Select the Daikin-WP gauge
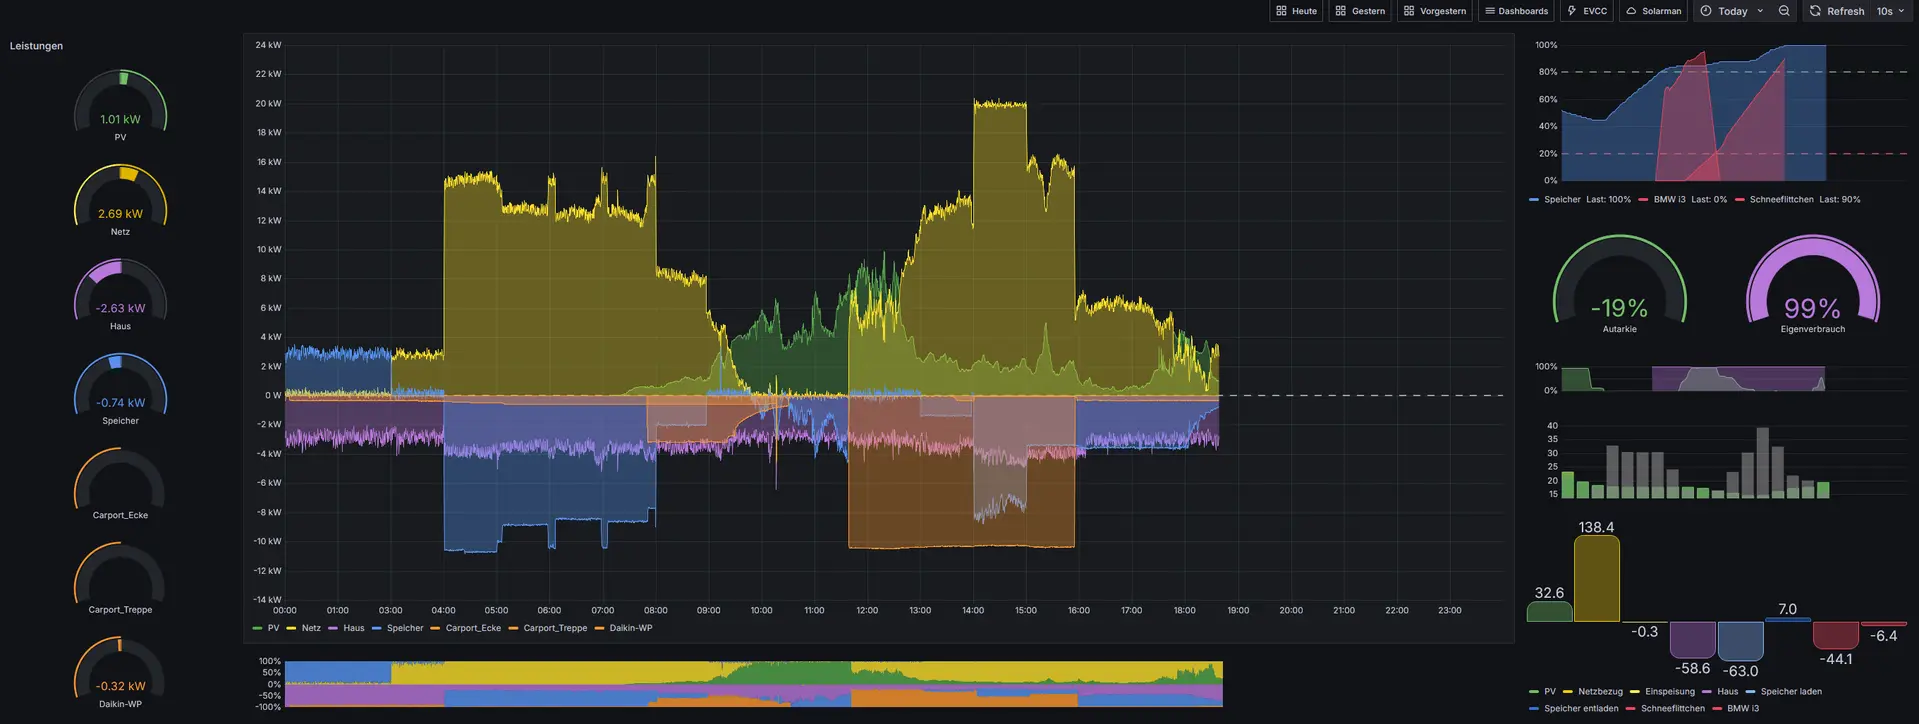1919x724 pixels. 120,673
